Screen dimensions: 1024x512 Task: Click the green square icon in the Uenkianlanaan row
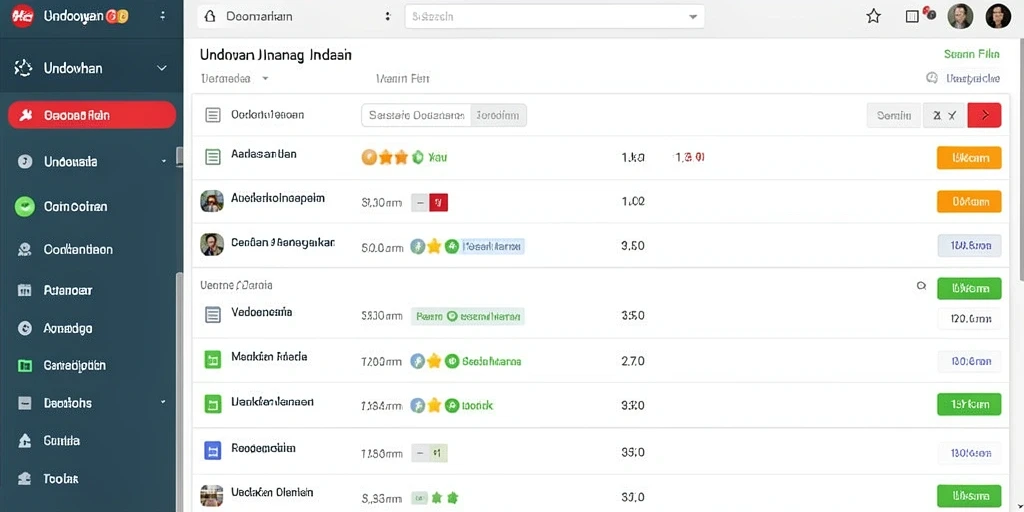212,404
